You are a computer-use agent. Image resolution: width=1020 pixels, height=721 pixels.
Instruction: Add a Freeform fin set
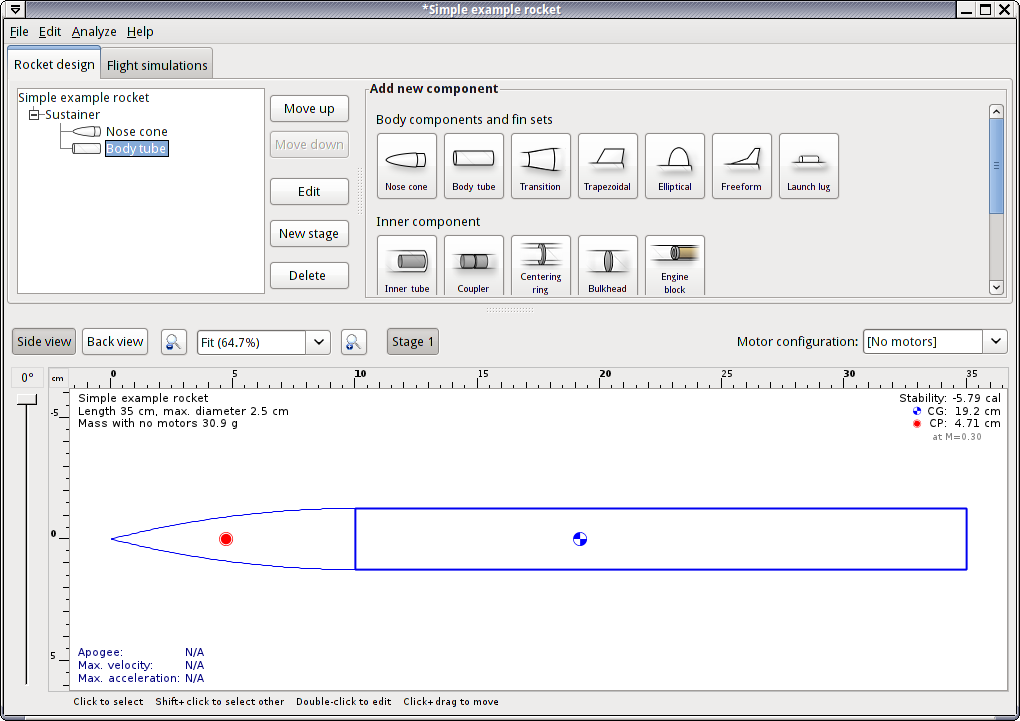[741, 166]
